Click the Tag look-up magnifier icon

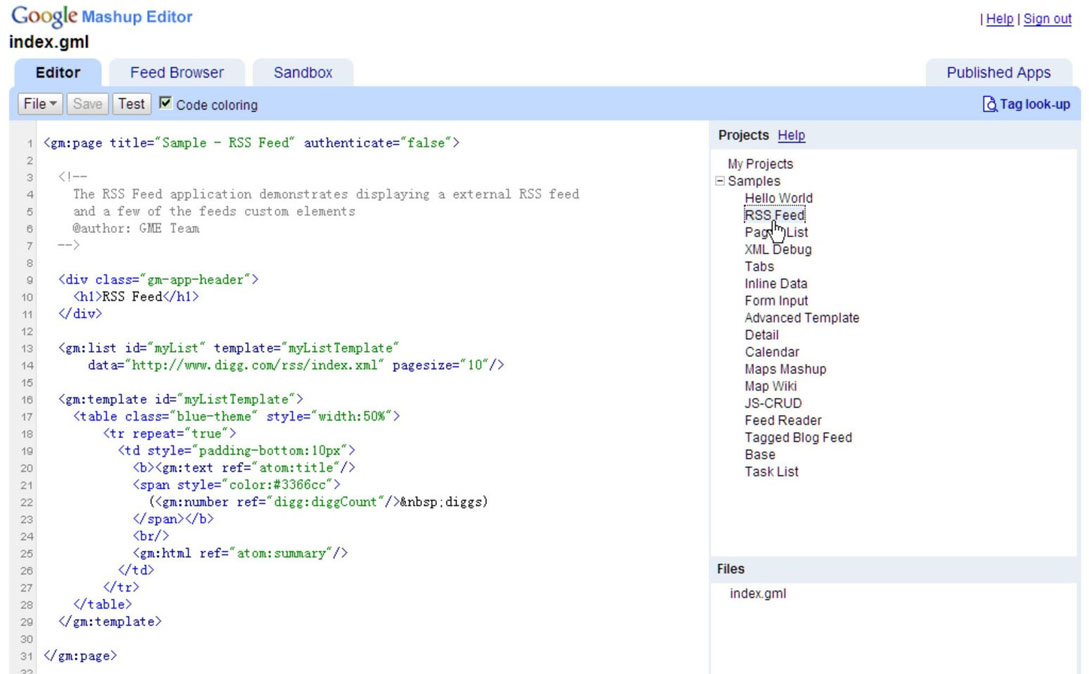pos(989,104)
